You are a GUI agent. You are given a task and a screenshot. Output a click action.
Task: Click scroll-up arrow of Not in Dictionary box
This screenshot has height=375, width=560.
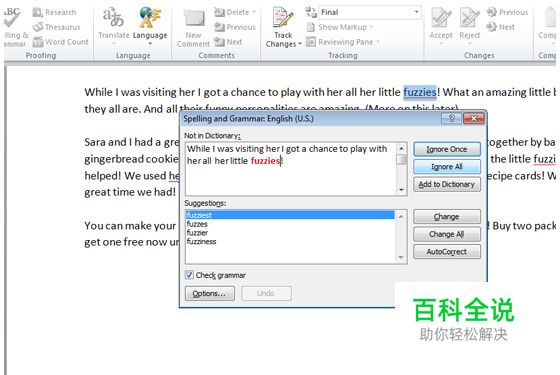point(401,148)
